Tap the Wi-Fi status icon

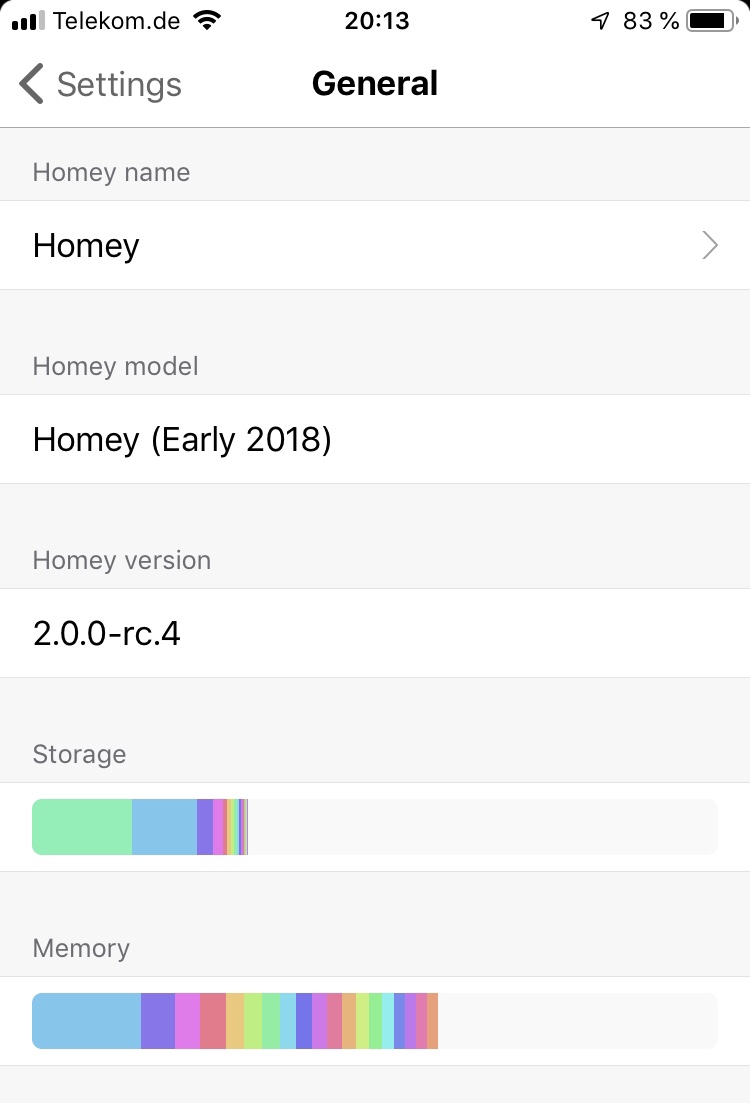[207, 20]
